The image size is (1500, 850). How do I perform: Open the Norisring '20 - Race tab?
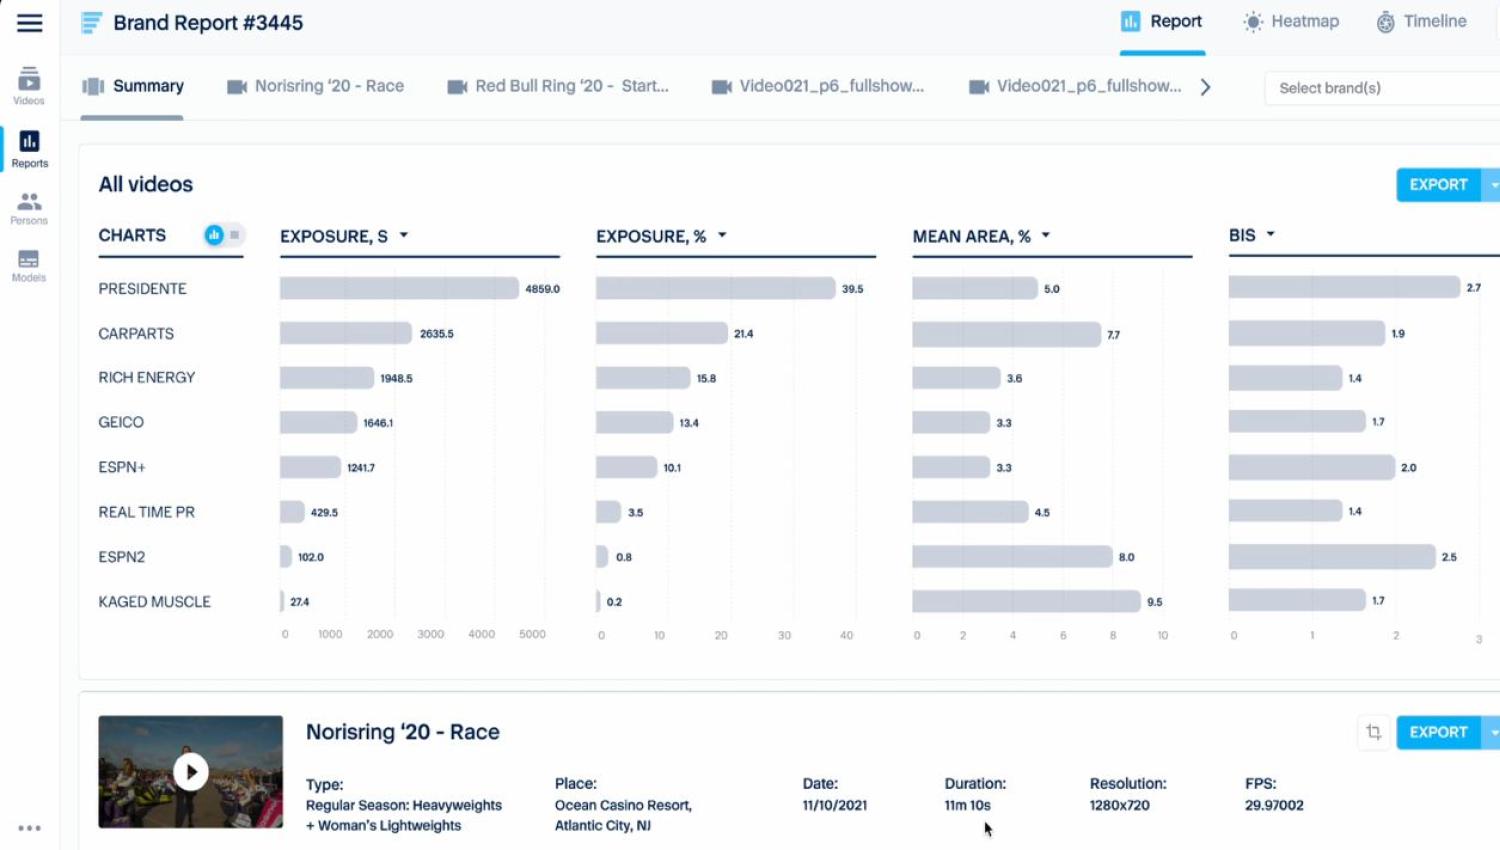point(316,87)
